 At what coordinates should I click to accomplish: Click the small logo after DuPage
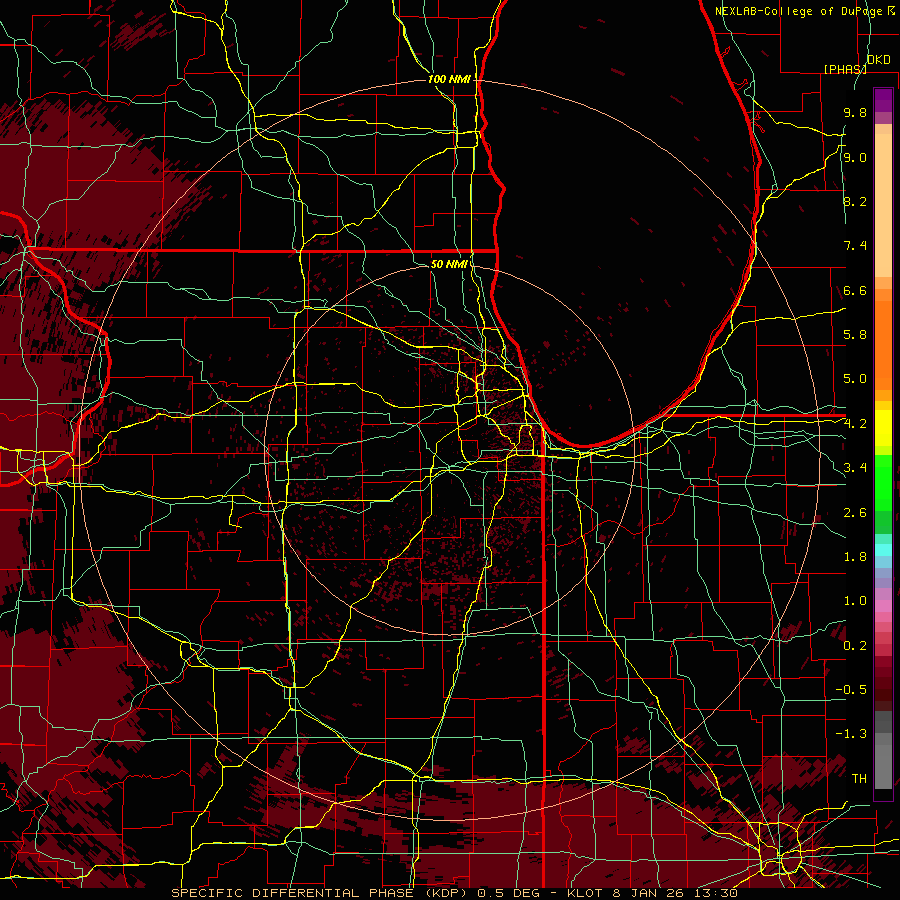click(891, 10)
